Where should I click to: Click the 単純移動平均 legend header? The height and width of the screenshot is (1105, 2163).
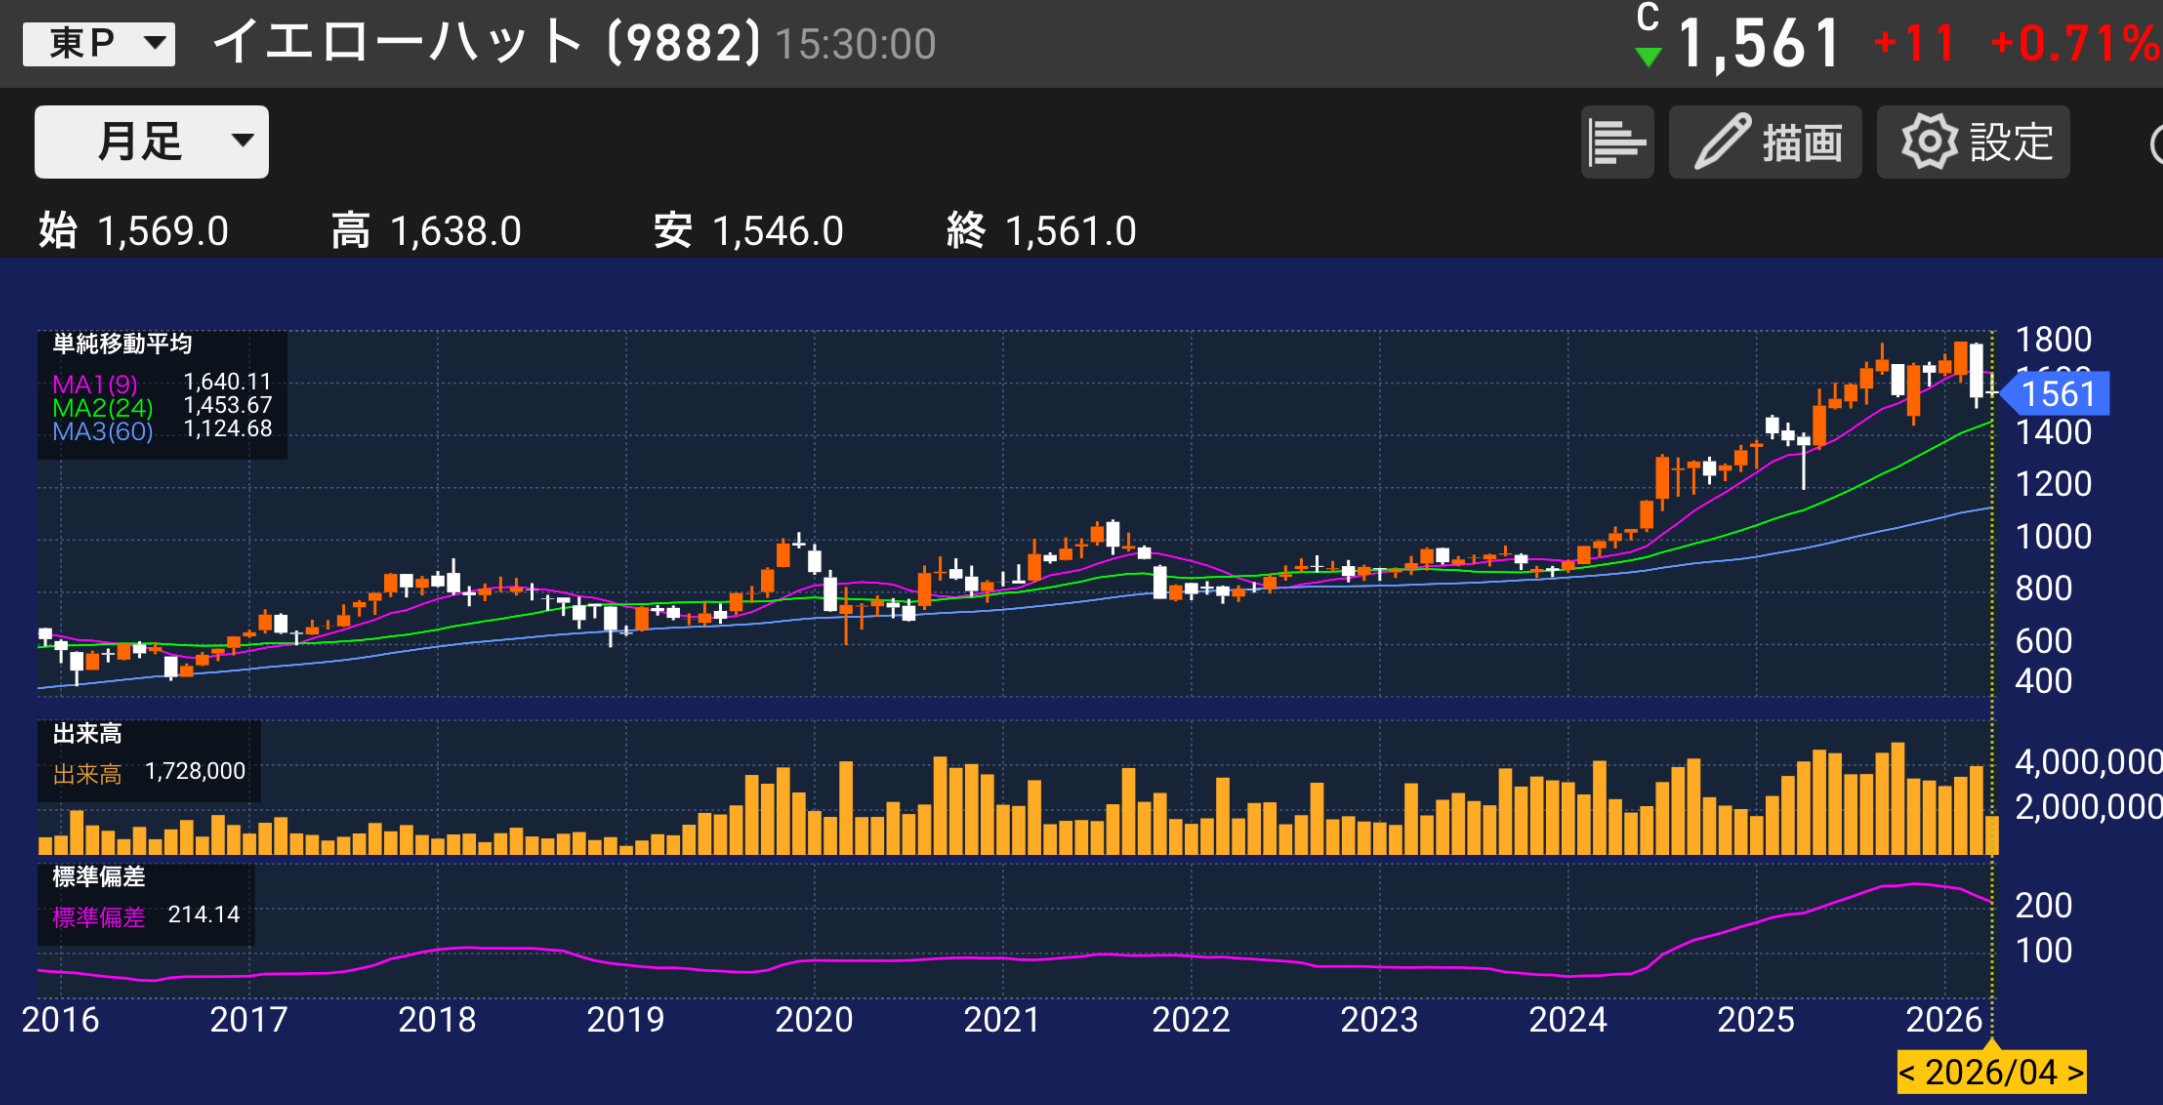pos(122,344)
